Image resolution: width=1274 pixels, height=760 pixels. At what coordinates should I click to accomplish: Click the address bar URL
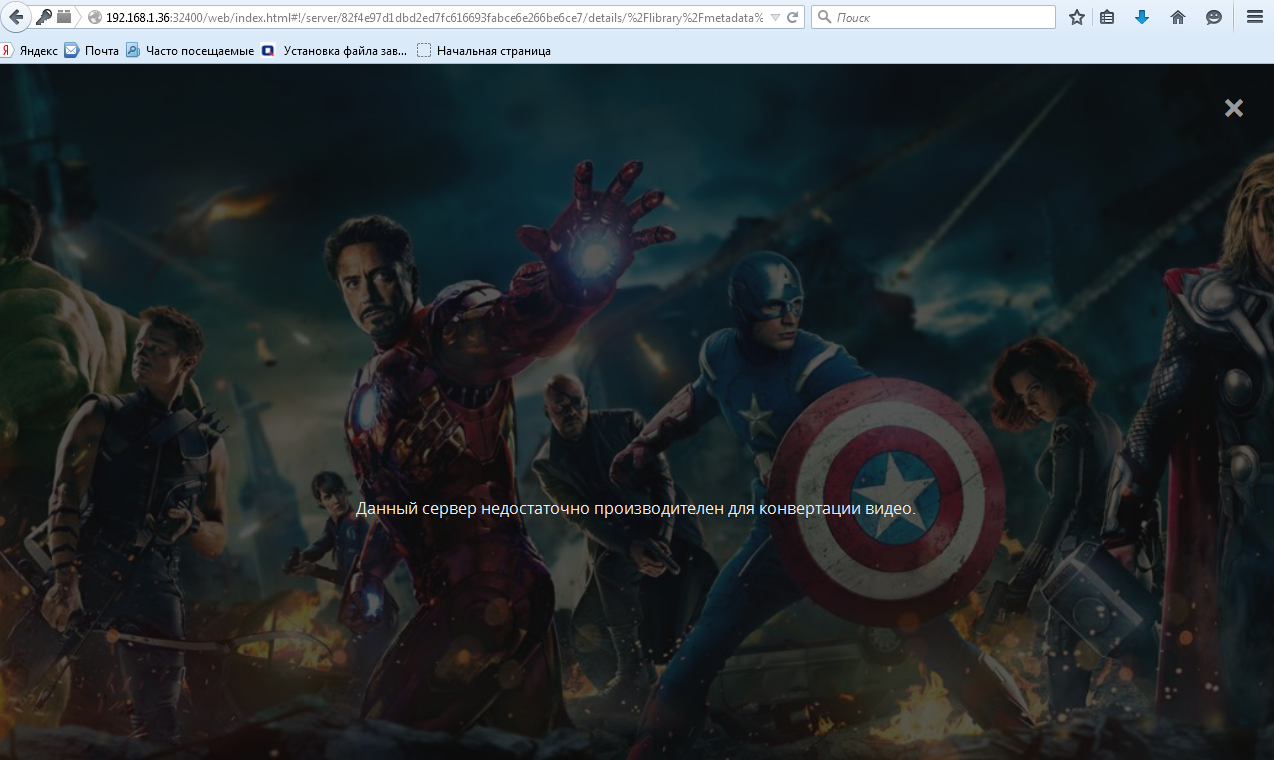click(x=434, y=17)
